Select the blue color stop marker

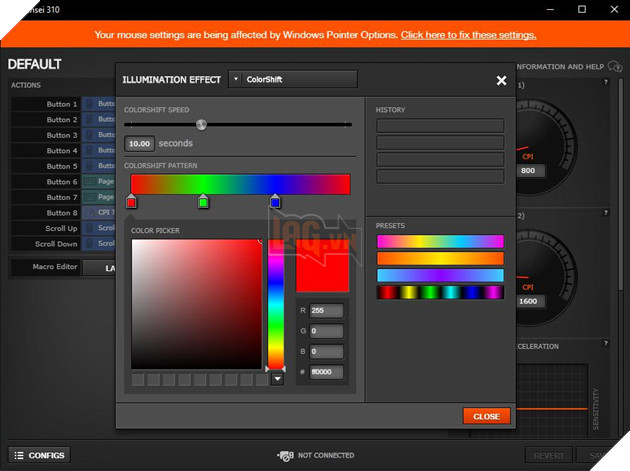(275, 203)
